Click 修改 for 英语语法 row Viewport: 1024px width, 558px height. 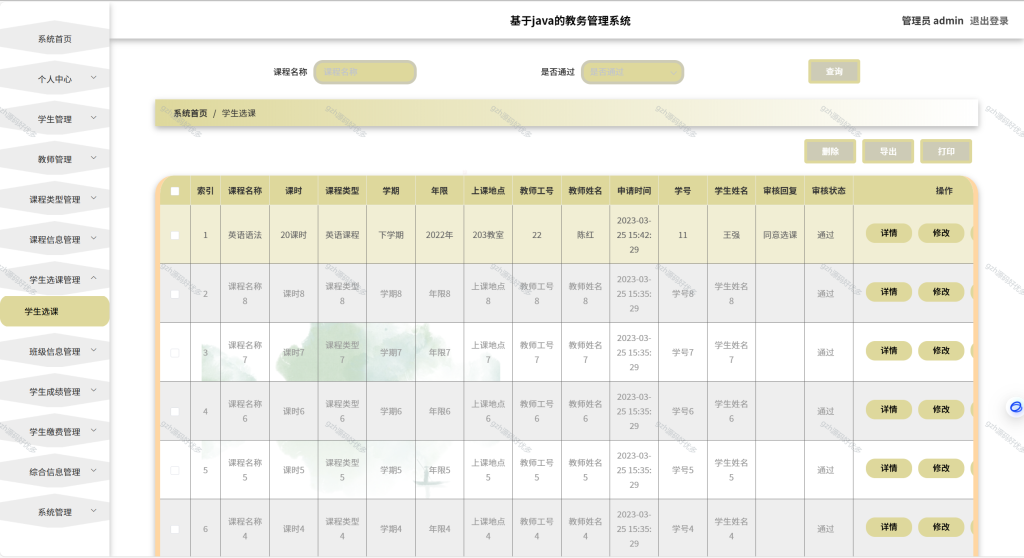(x=941, y=233)
